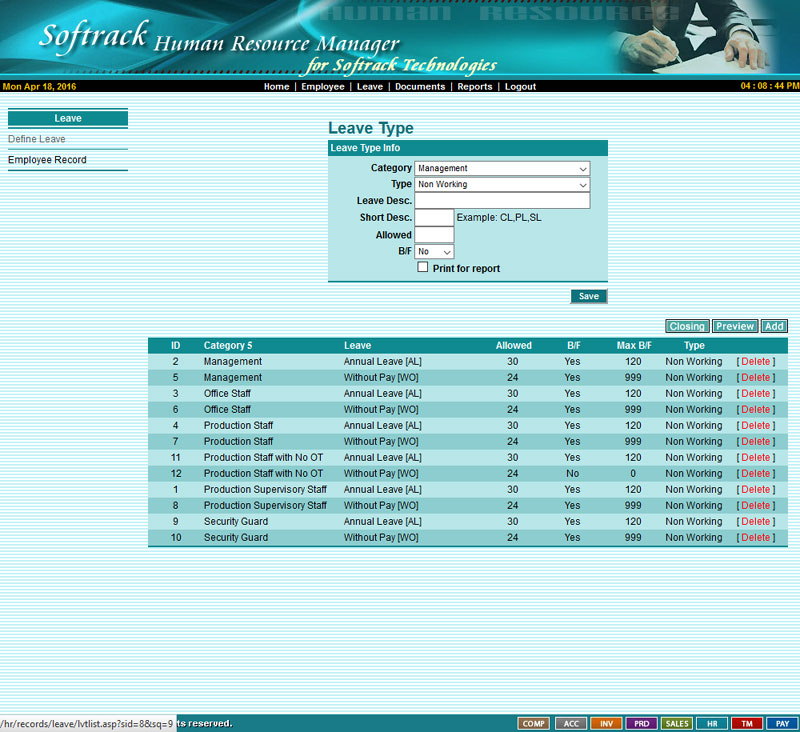
Task: Toggle the Print for report checkbox
Action: coord(423,268)
